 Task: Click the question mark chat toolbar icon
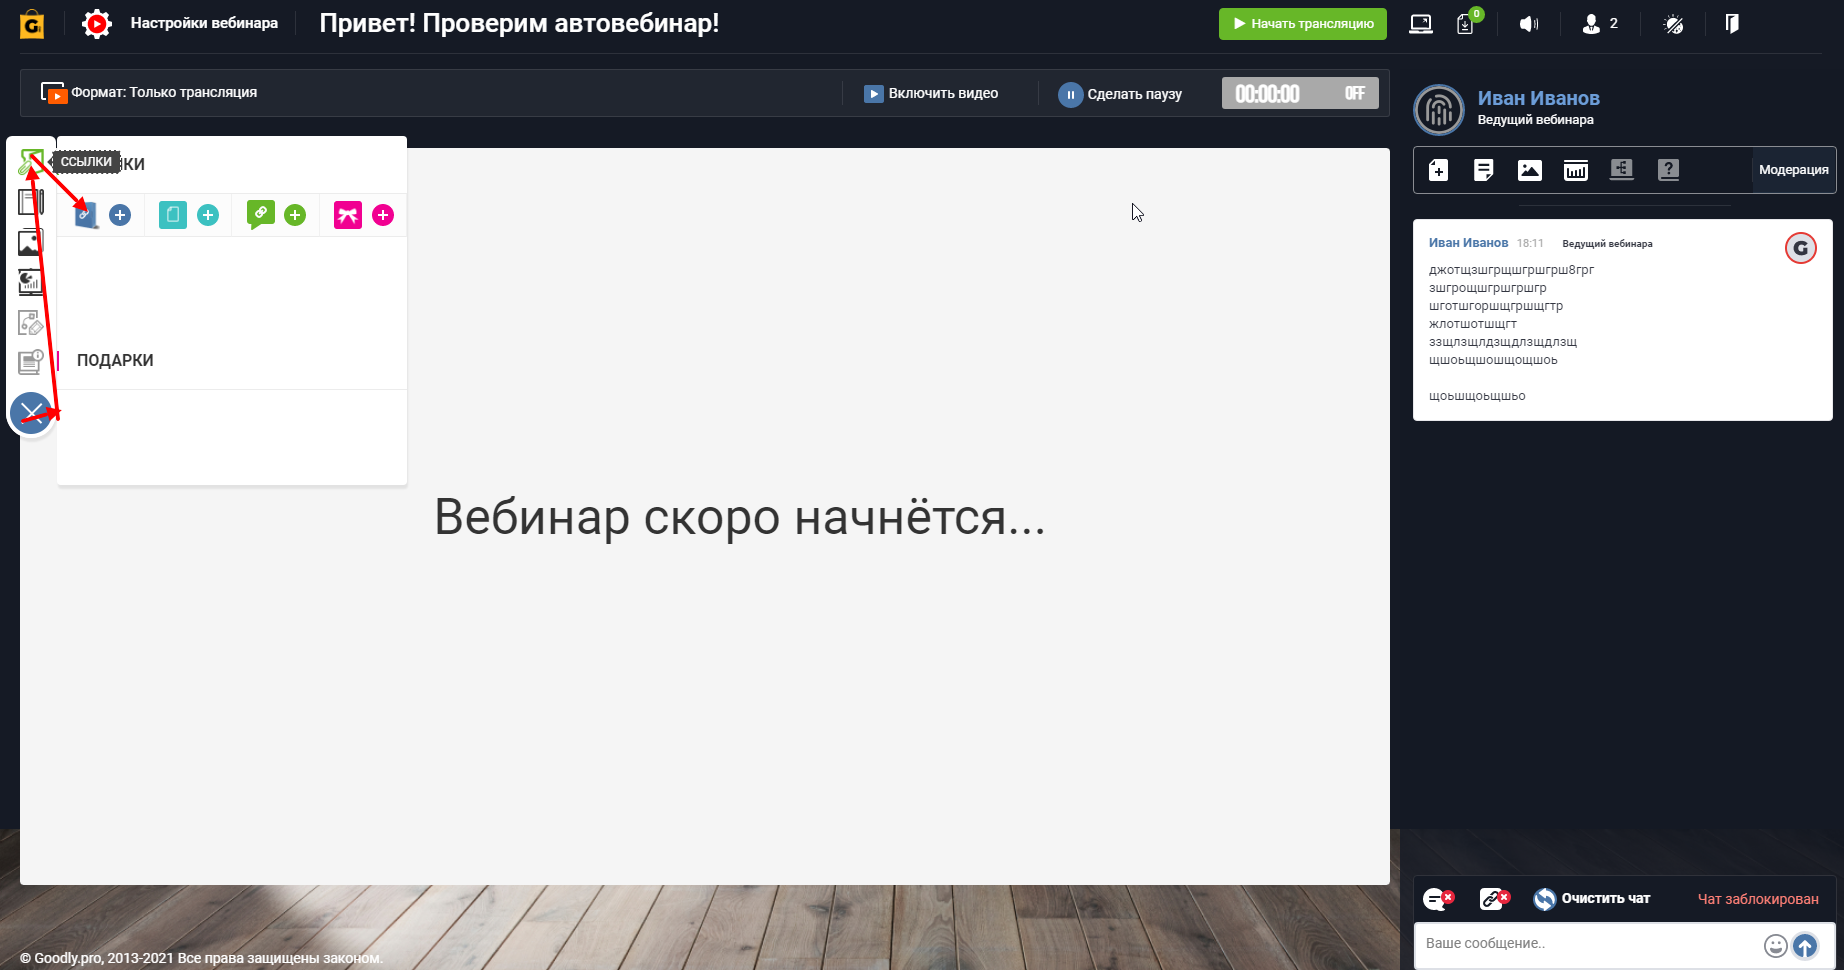pos(1668,170)
